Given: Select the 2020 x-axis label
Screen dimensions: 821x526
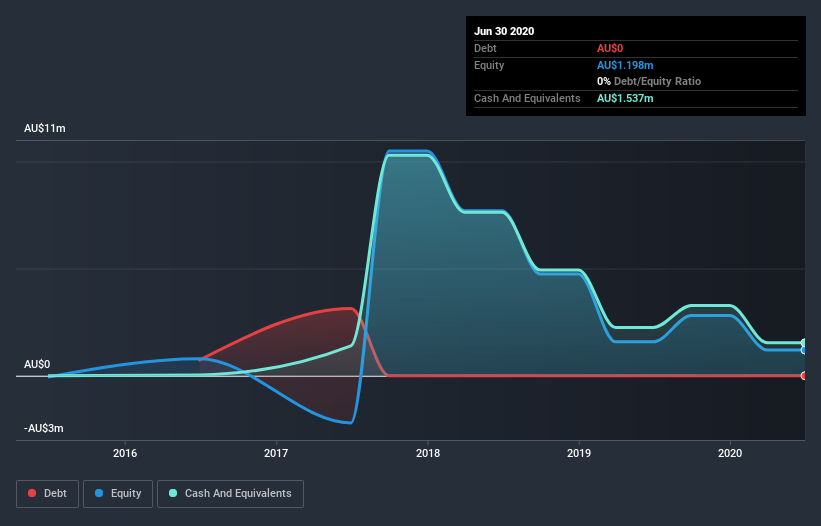Looking at the screenshot, I should point(730,453).
